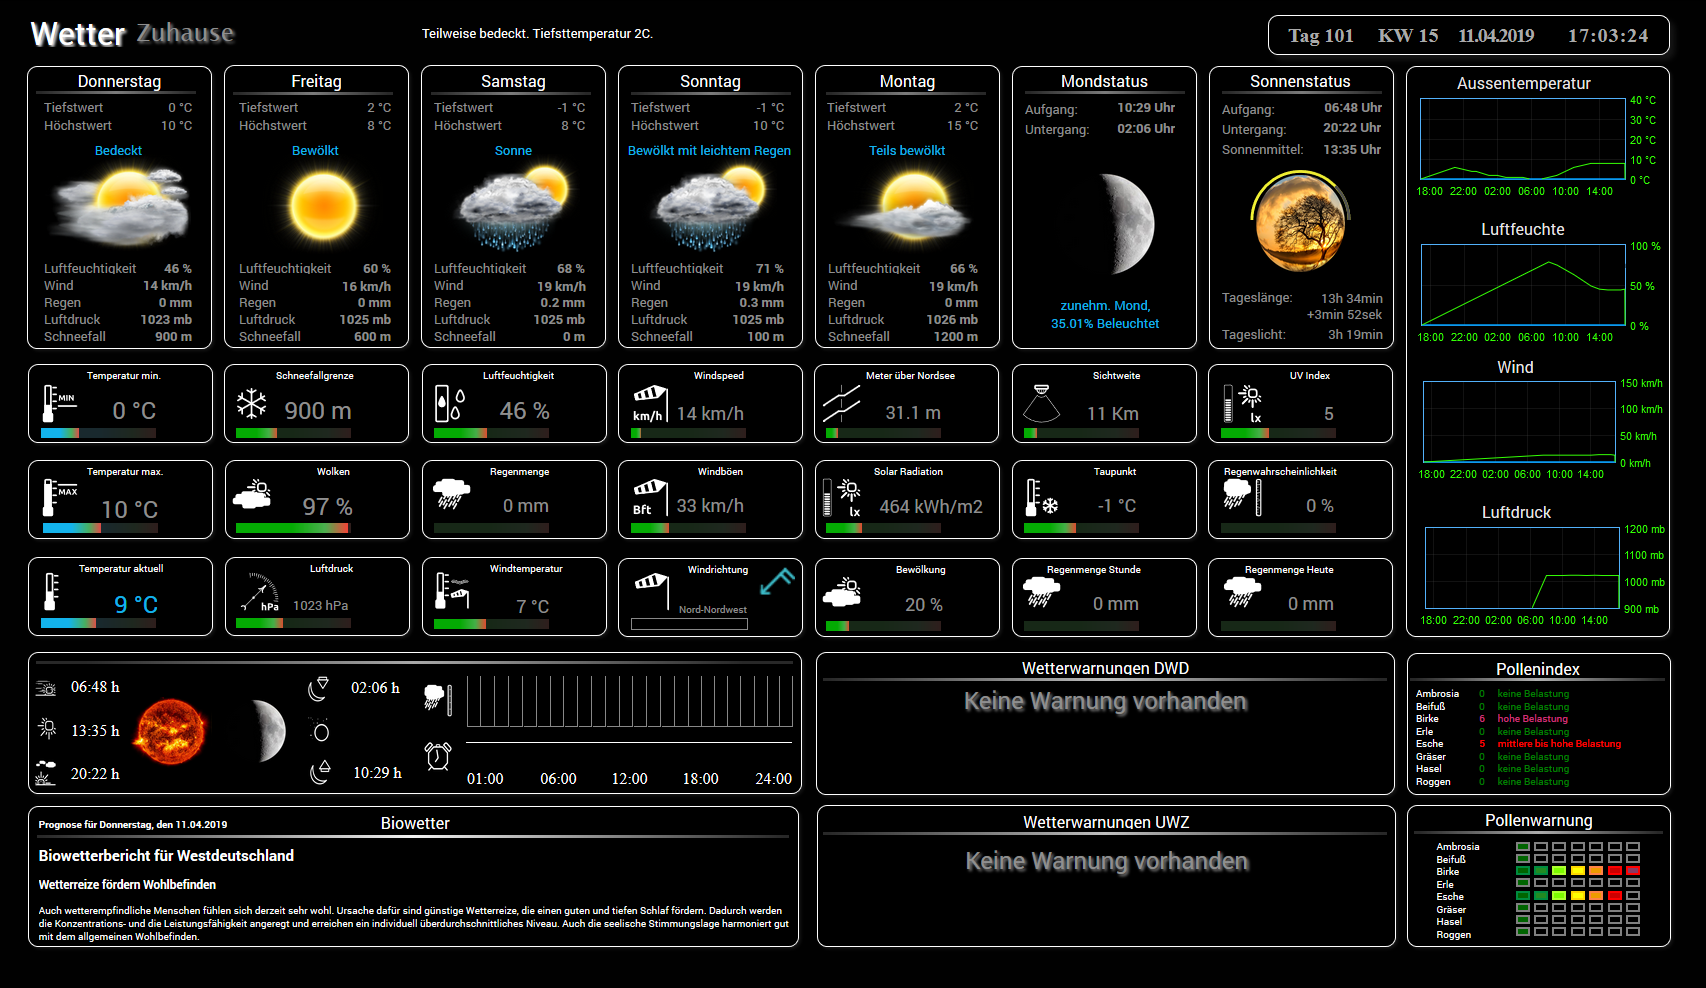Click the Wolken 97 % progress bar

pyautogui.click(x=293, y=527)
